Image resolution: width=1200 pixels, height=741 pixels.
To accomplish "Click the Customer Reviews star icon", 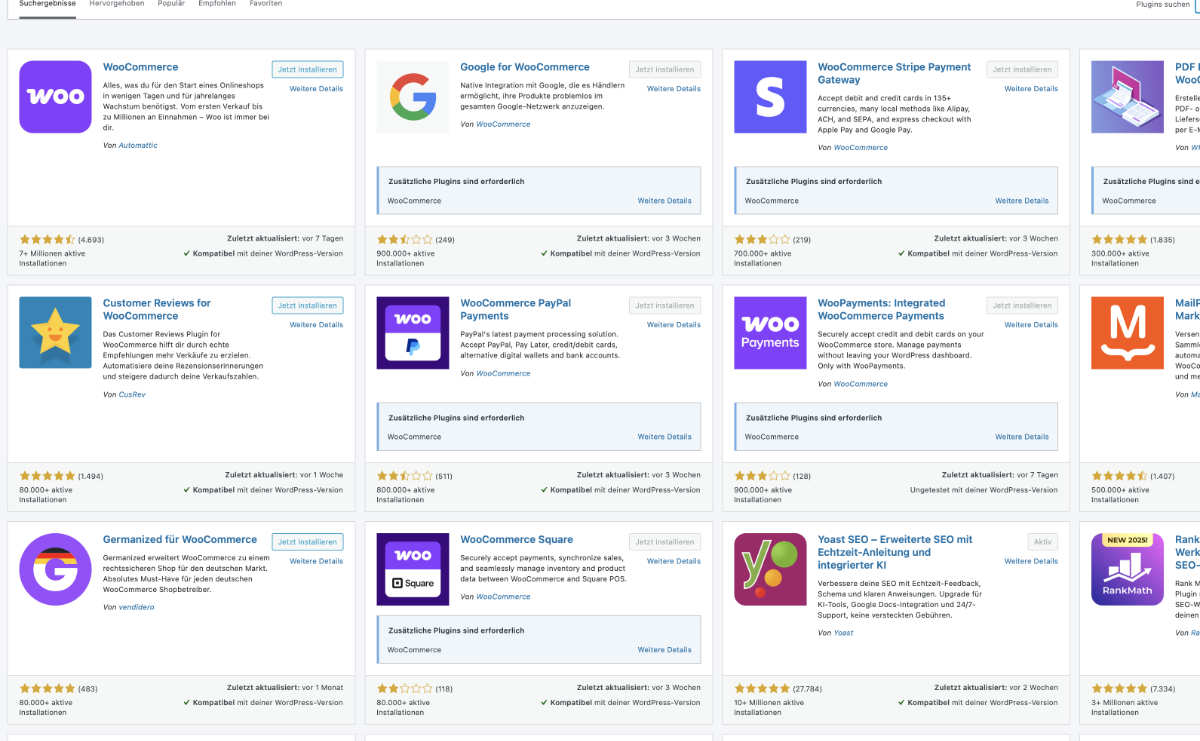I will (x=55, y=333).
